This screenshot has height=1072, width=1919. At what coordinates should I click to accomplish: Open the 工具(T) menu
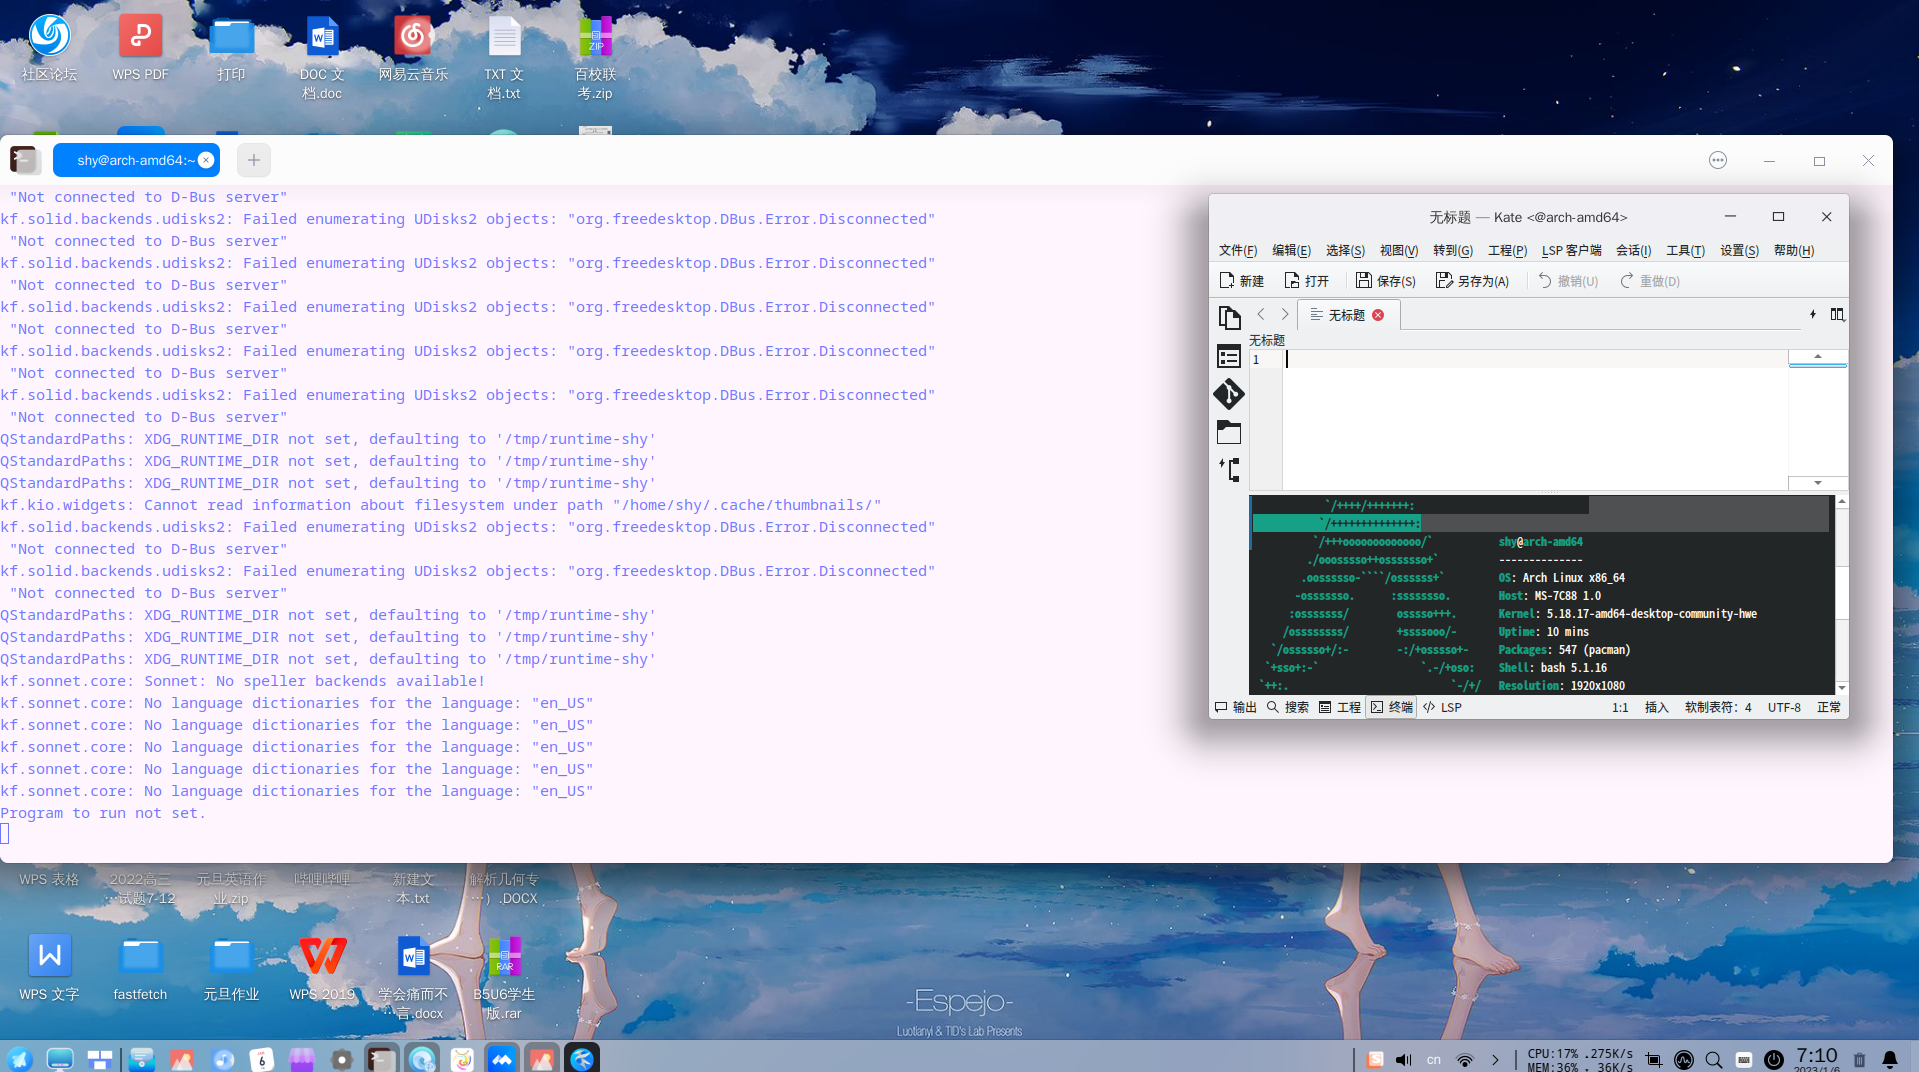[x=1684, y=250]
